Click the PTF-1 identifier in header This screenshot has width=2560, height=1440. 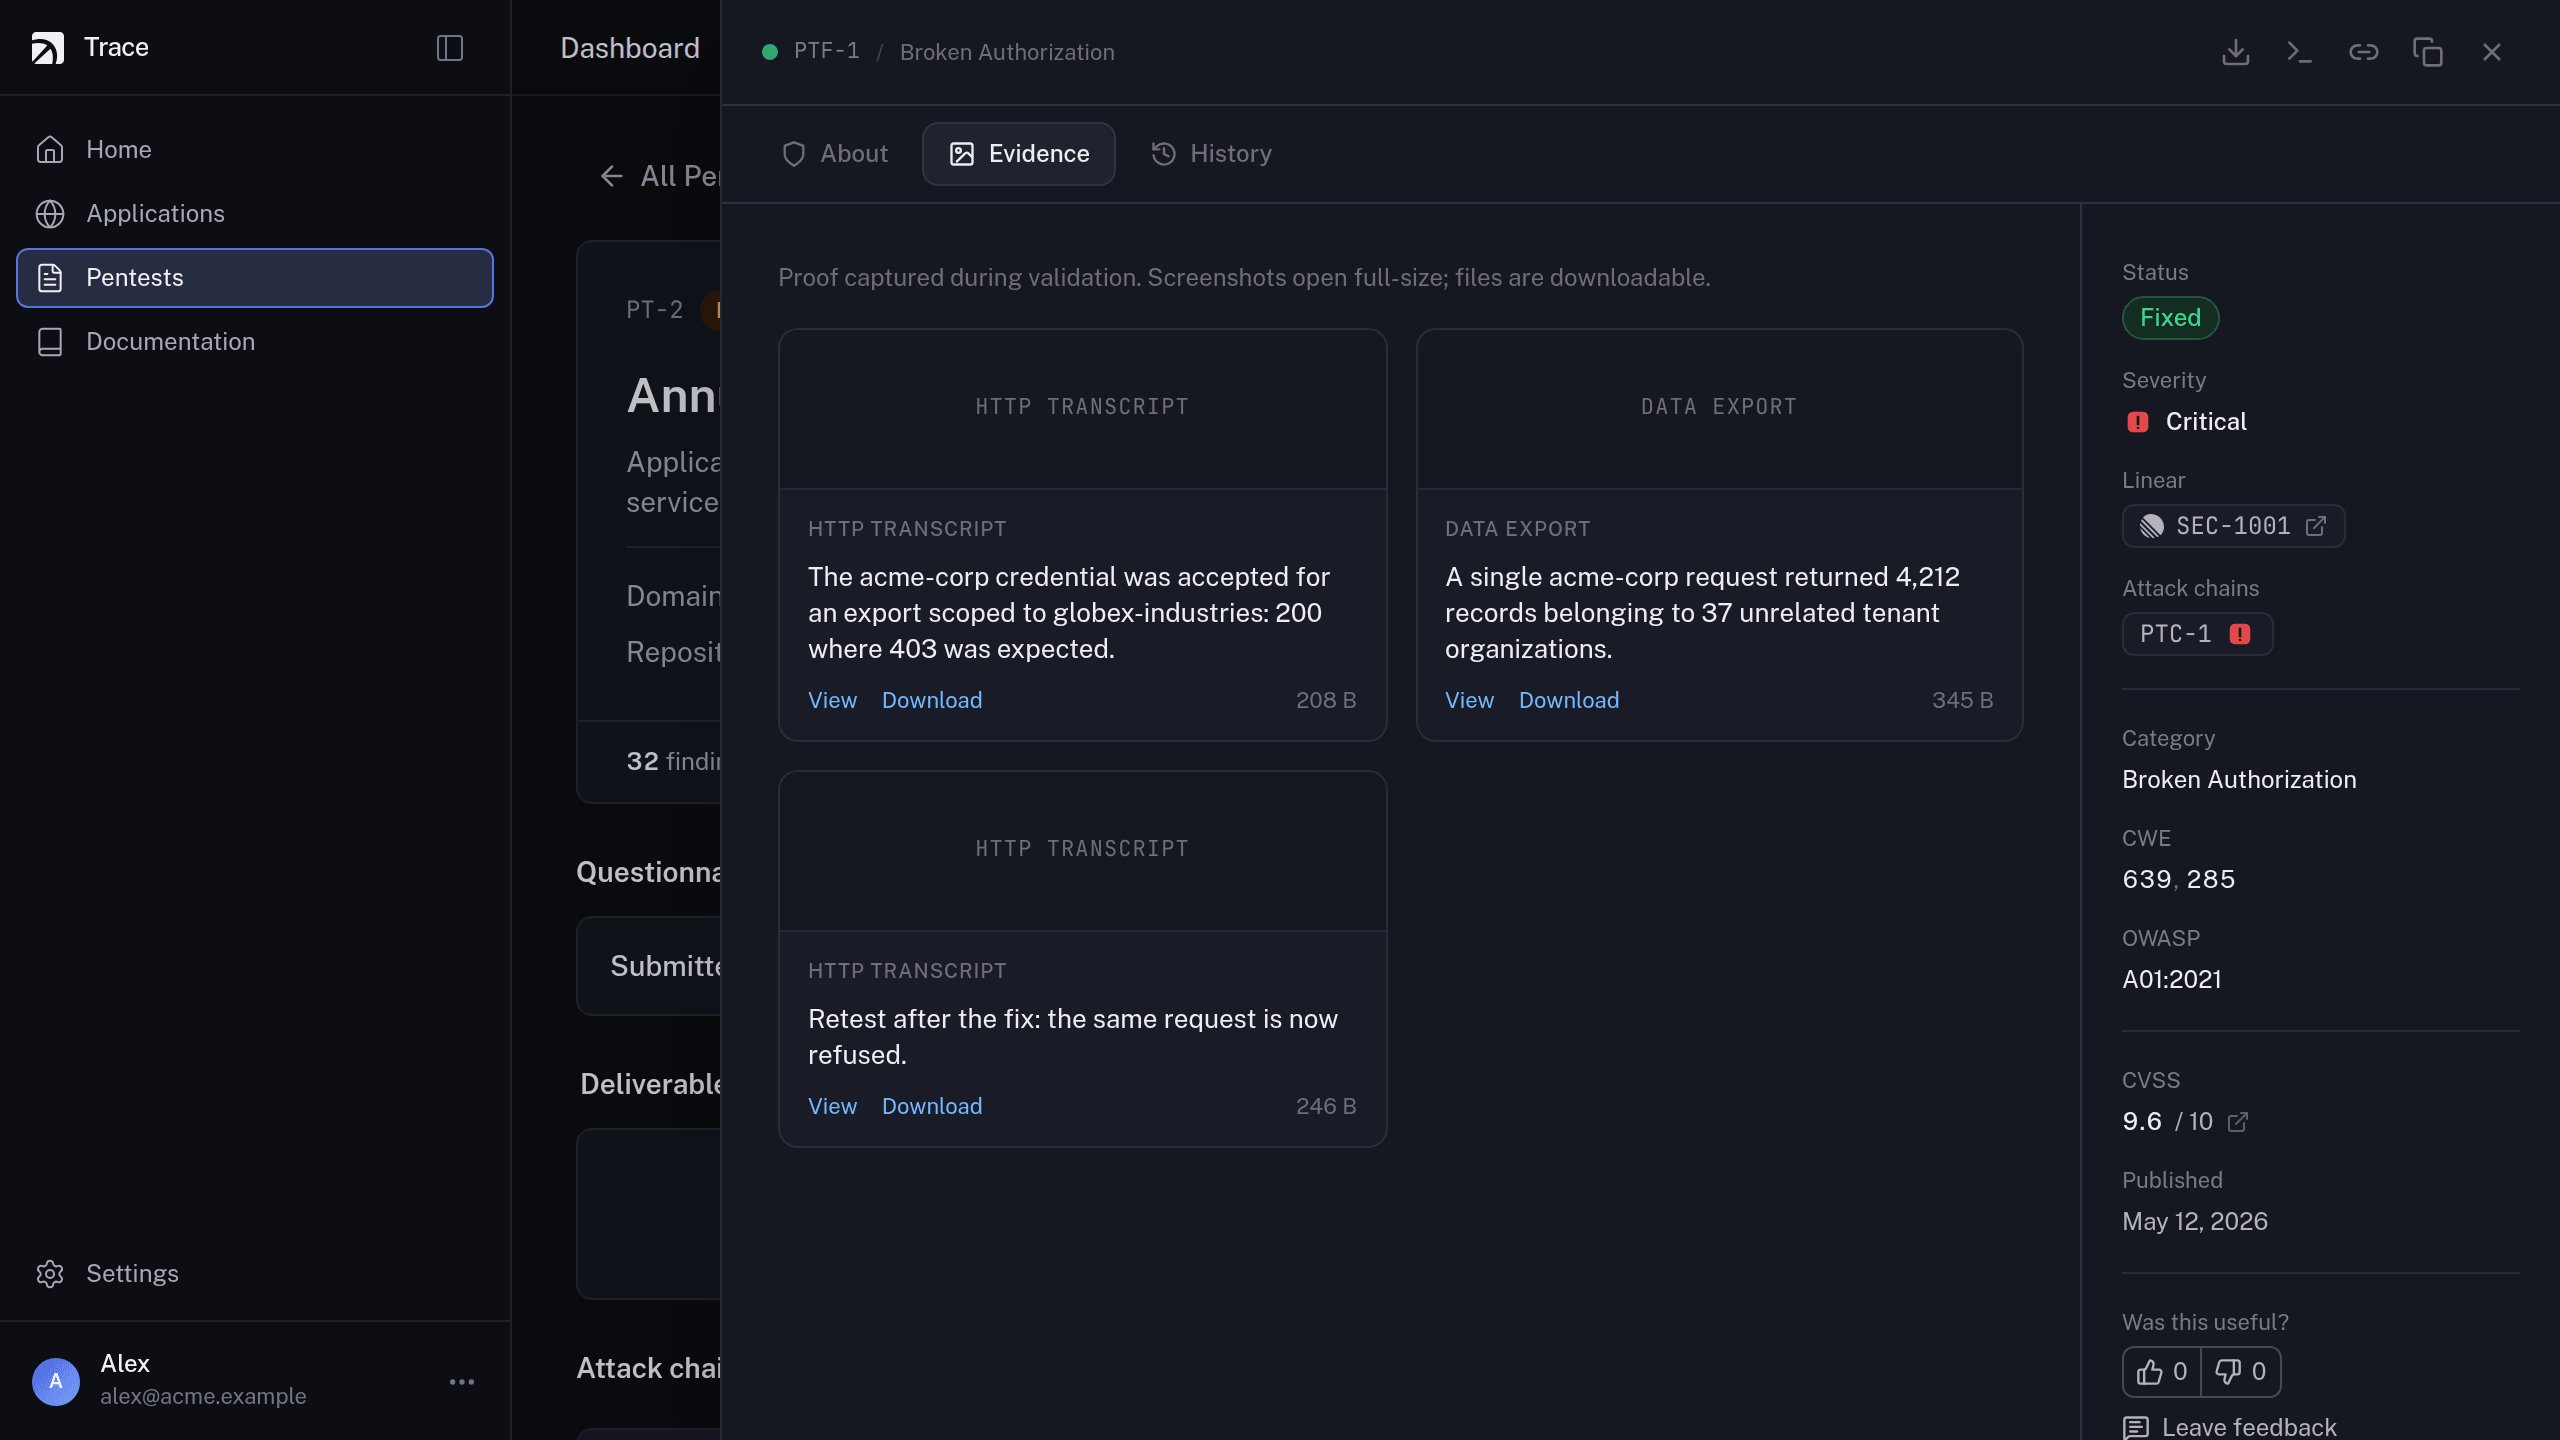[x=826, y=51]
